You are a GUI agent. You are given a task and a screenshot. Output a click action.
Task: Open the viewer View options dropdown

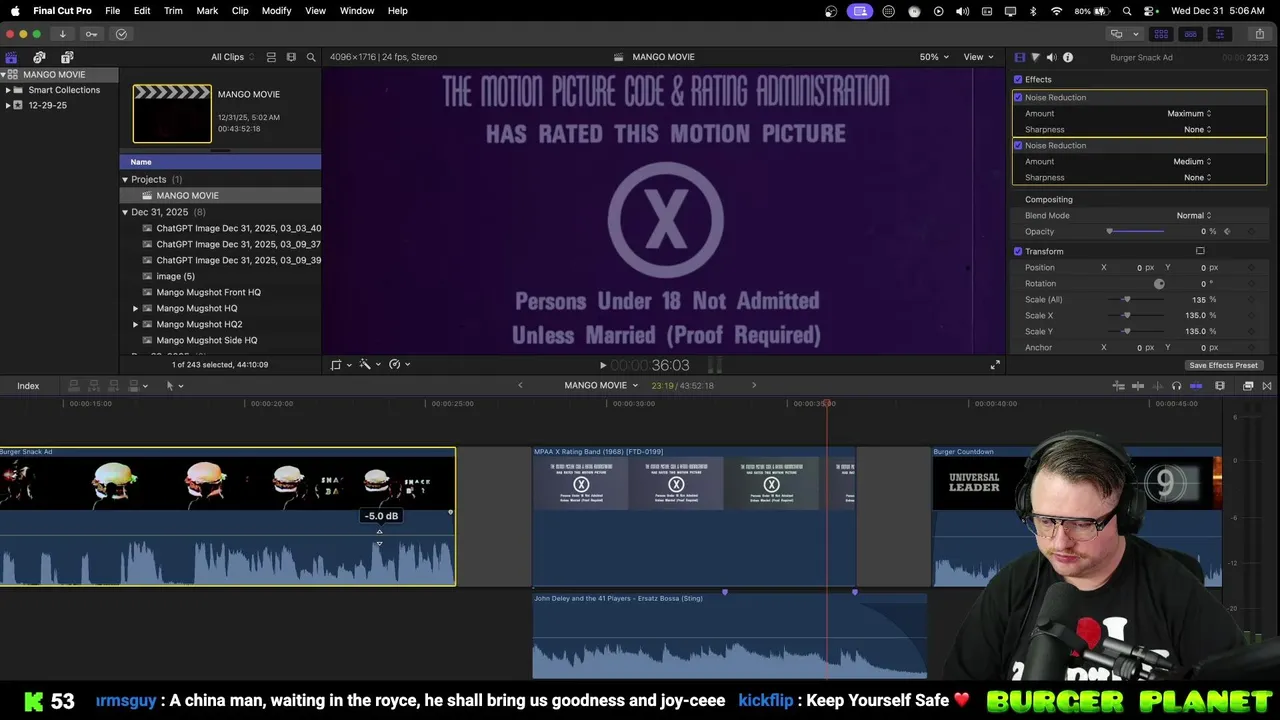[978, 57]
